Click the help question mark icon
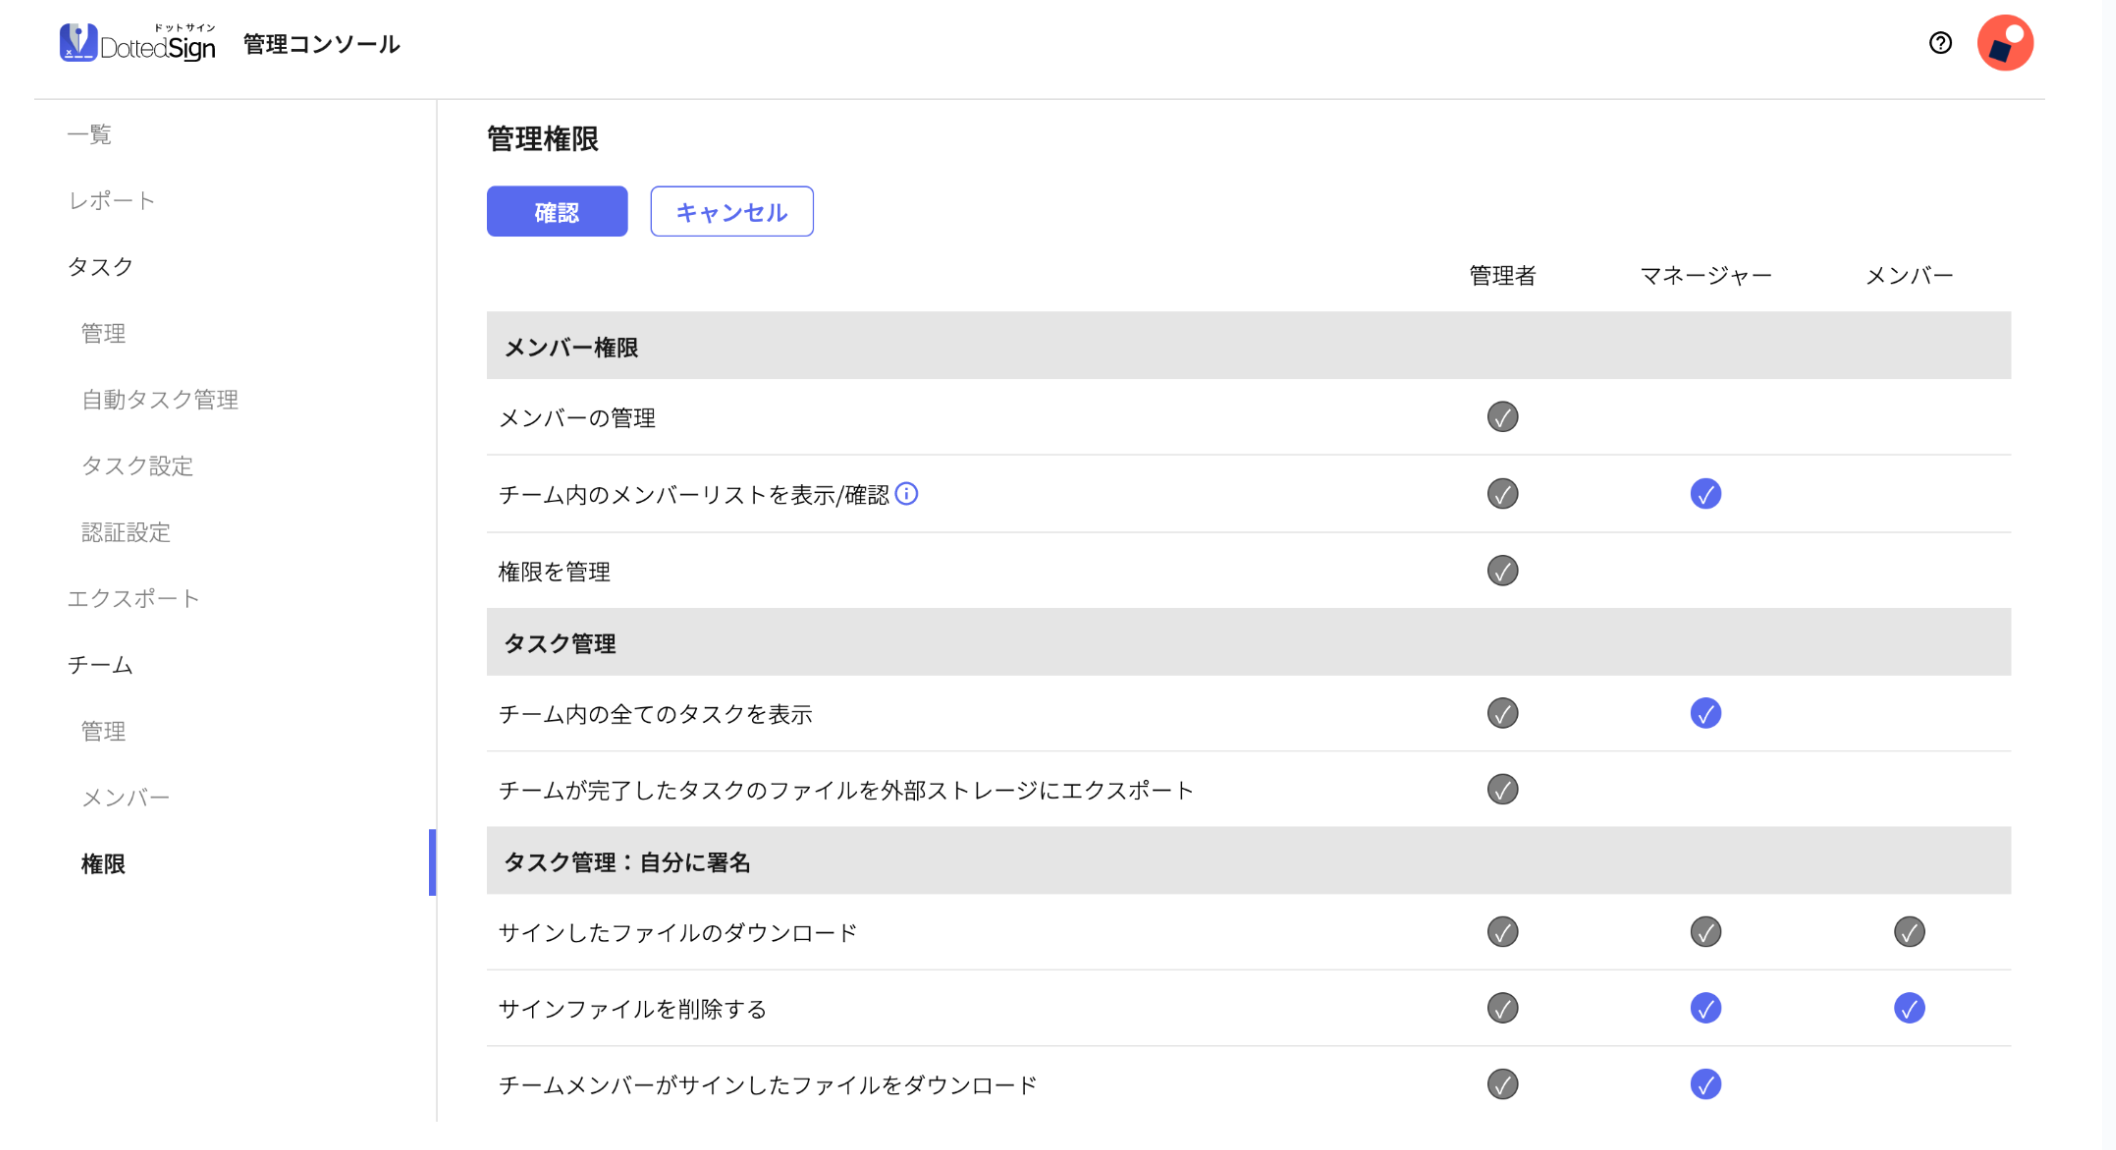2116x1150 pixels. [1940, 43]
